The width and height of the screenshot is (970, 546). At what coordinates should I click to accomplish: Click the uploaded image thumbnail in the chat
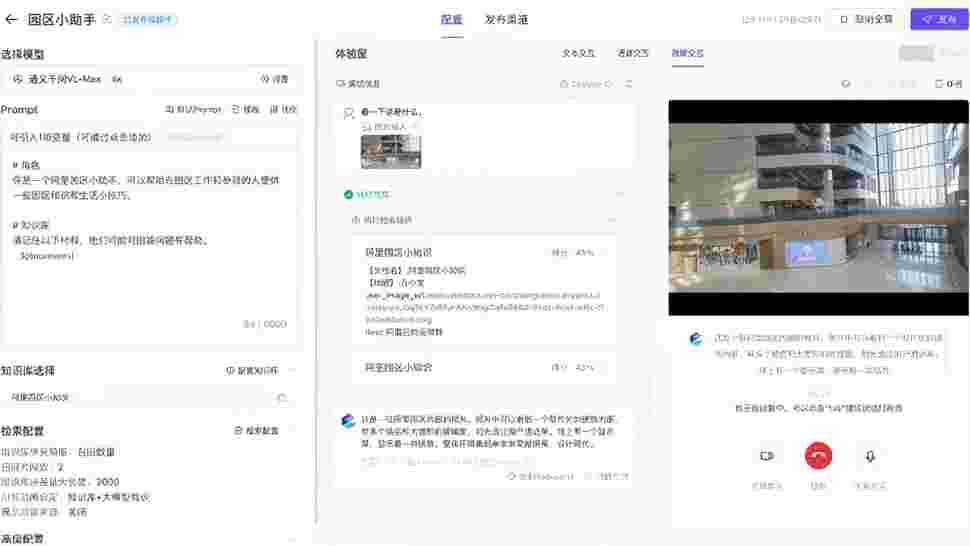[x=390, y=151]
